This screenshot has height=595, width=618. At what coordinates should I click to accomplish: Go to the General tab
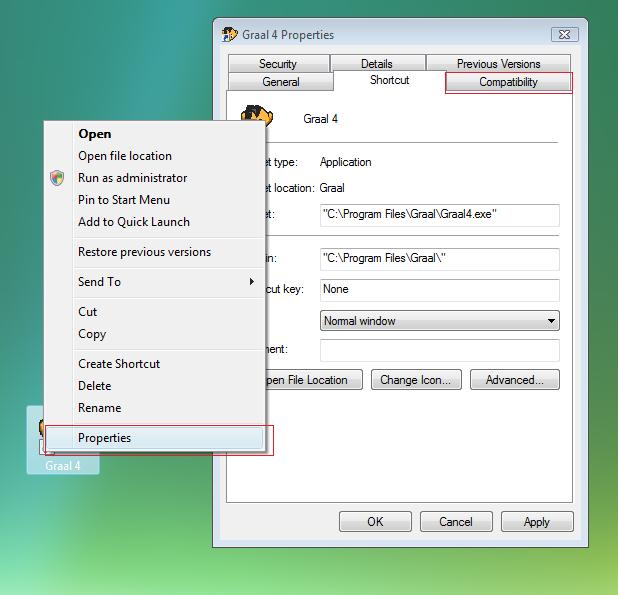coord(280,82)
